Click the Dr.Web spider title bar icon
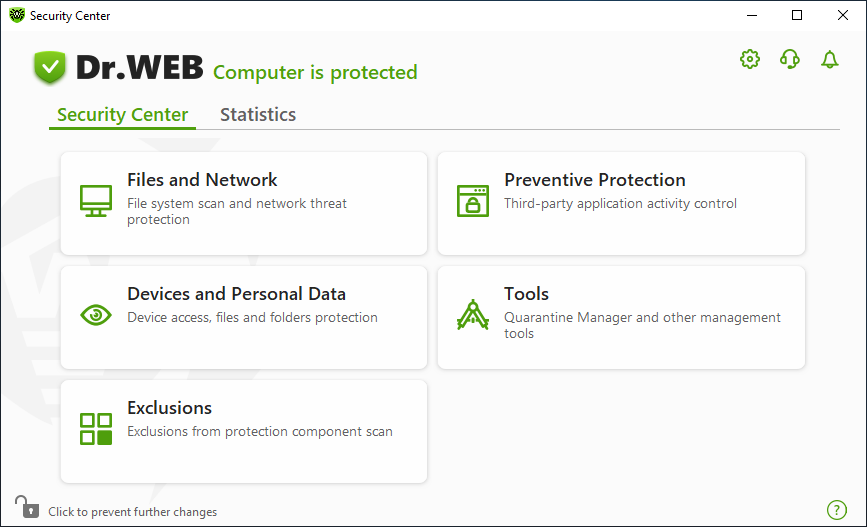Screen dimensions: 867x527 pyautogui.click(x=17, y=15)
